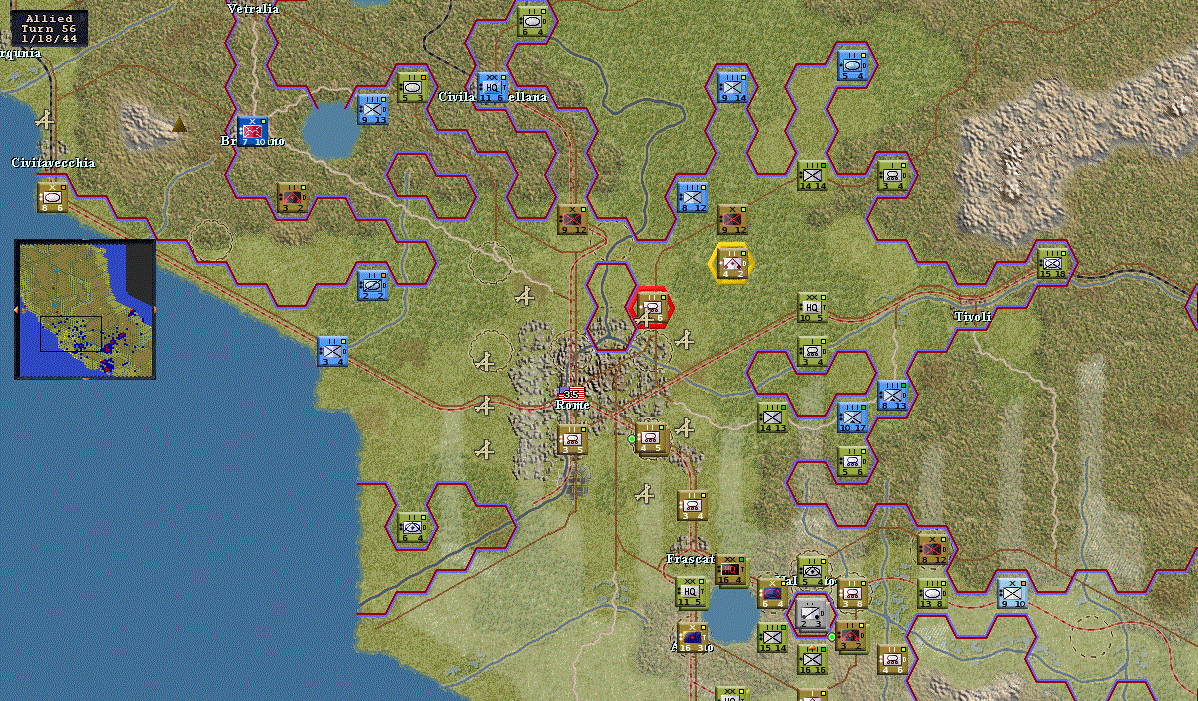The width and height of the screenshot is (1198, 701).
Task: Select the red-highlighted armor unit near Rome
Action: coord(652,308)
